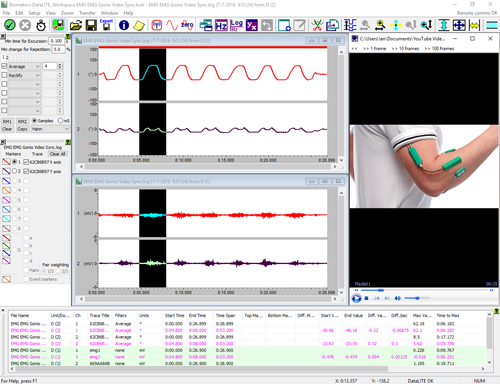
Task: Click the blue information icon
Action: 124,25
